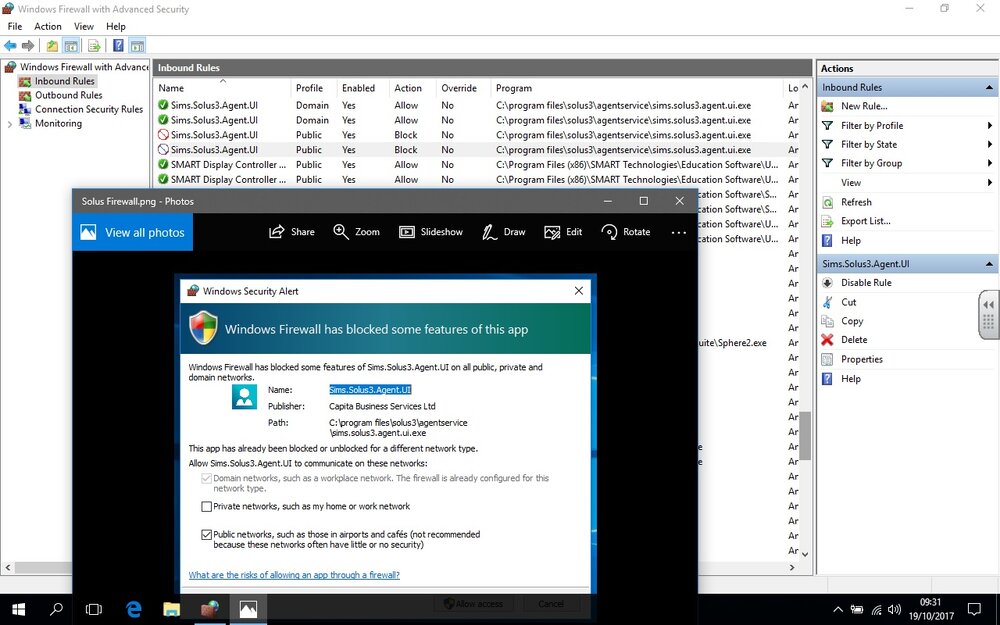Click New Rule in the Actions pane
Viewport: 1000px width, 625px height.
[x=864, y=107]
